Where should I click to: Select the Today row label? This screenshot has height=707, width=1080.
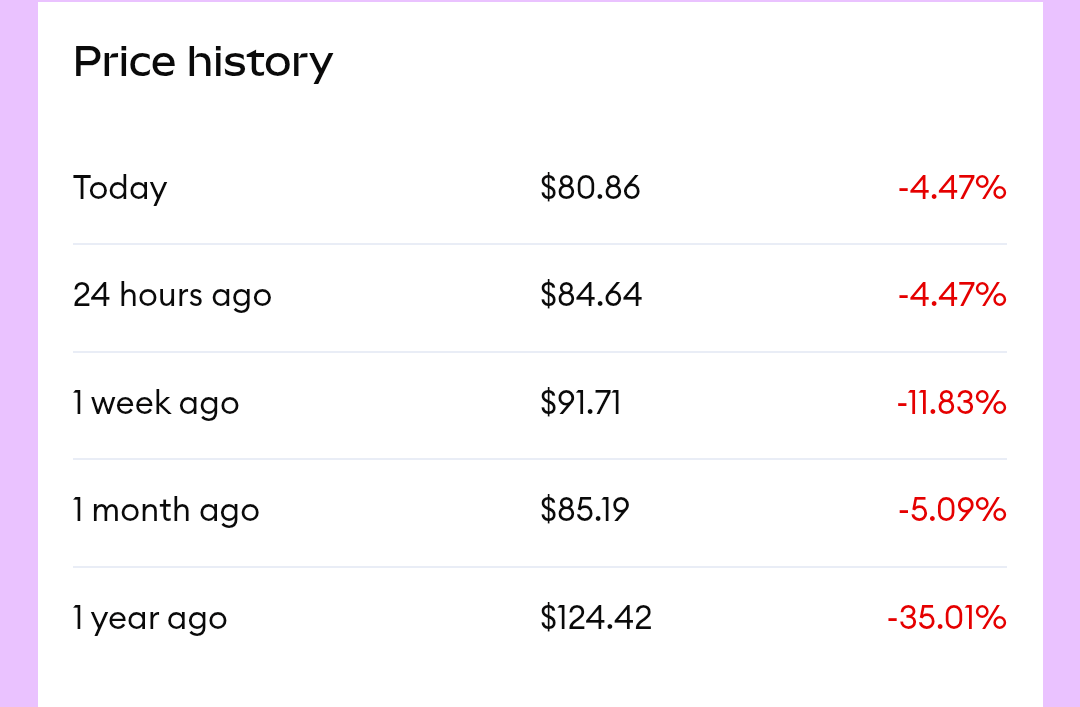pos(120,188)
